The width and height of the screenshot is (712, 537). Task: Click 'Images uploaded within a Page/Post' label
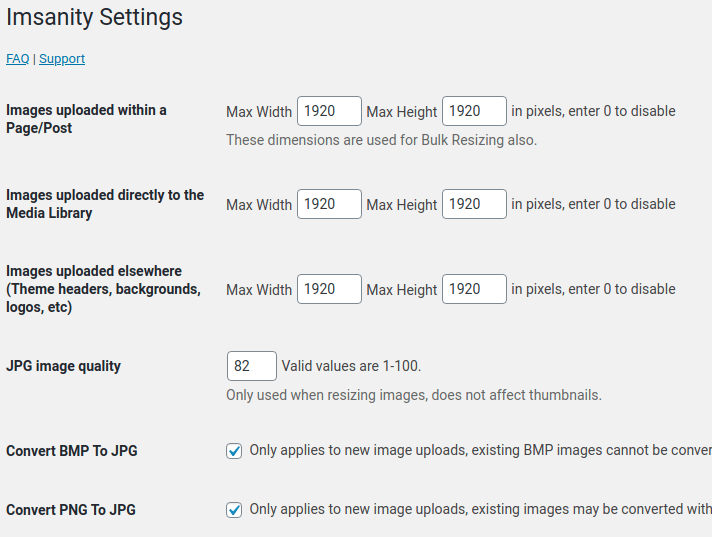(86, 119)
